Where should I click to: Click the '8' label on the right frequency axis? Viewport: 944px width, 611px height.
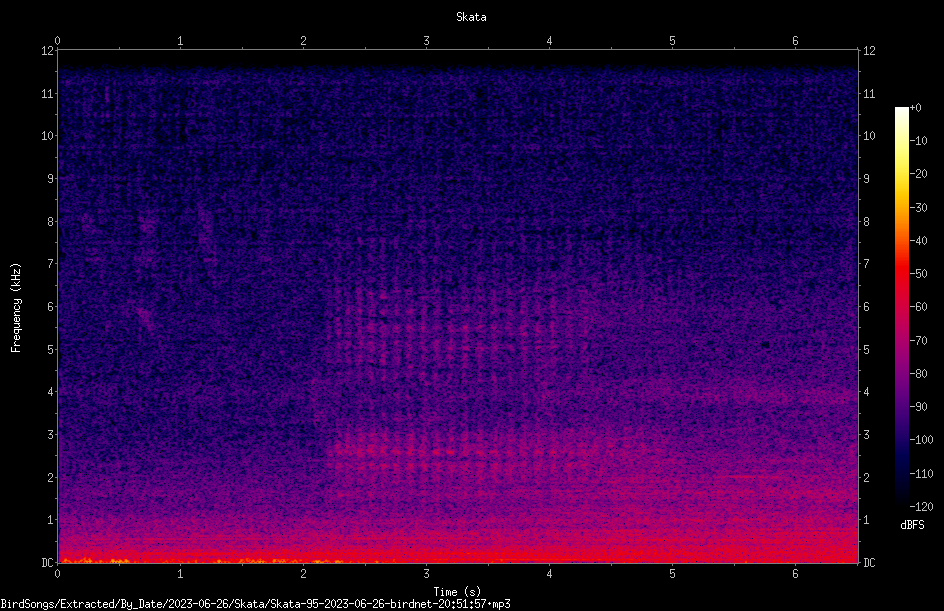866,222
